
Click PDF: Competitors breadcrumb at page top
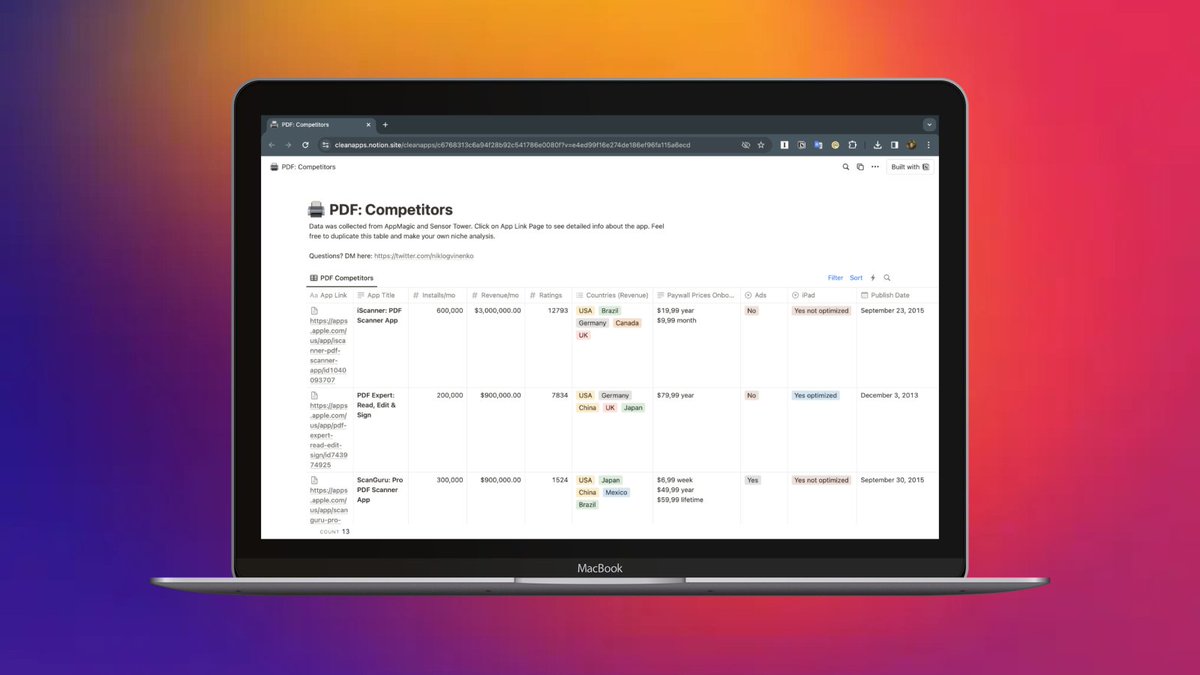tap(303, 167)
